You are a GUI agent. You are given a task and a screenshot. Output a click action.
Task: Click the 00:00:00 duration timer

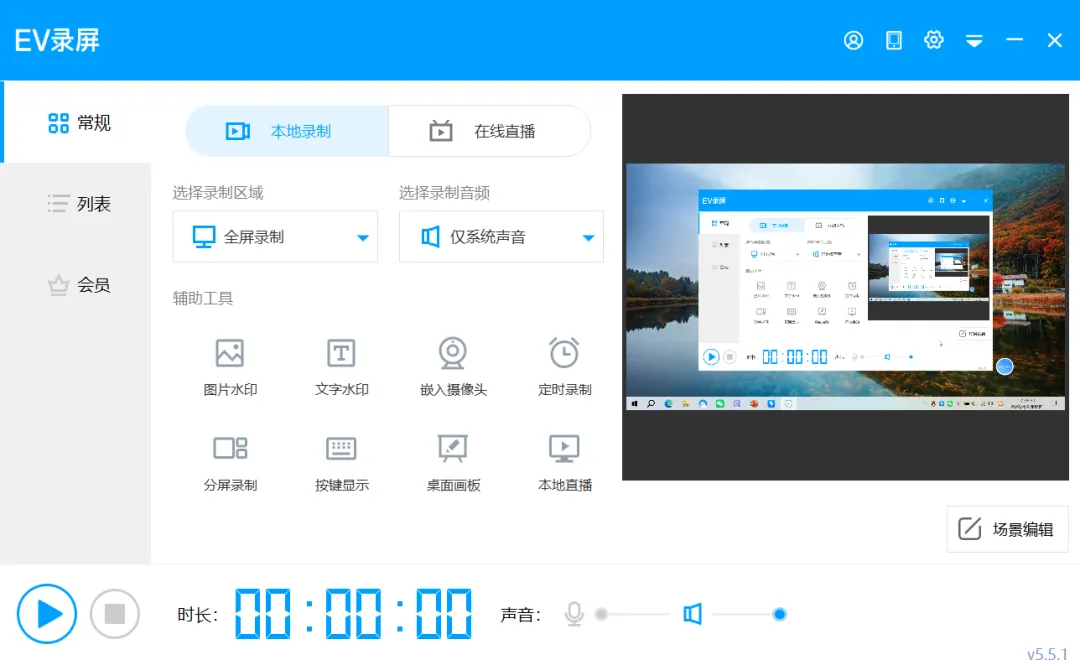[x=353, y=614]
